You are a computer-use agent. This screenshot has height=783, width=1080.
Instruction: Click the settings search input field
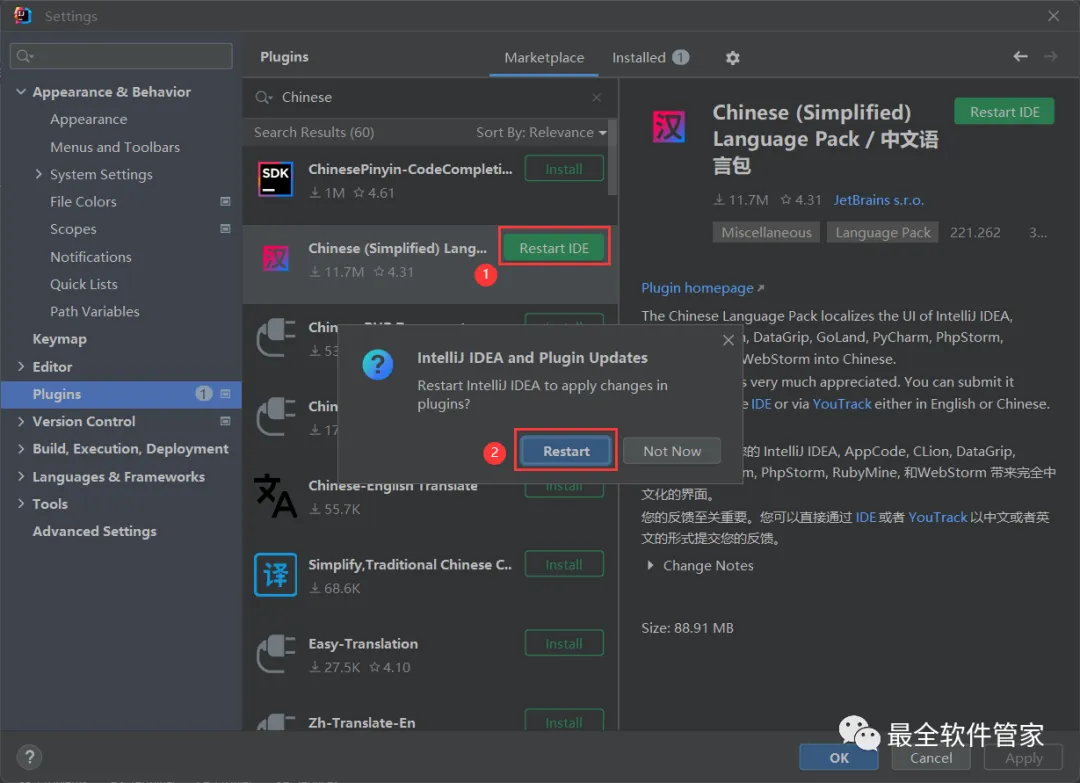click(121, 56)
